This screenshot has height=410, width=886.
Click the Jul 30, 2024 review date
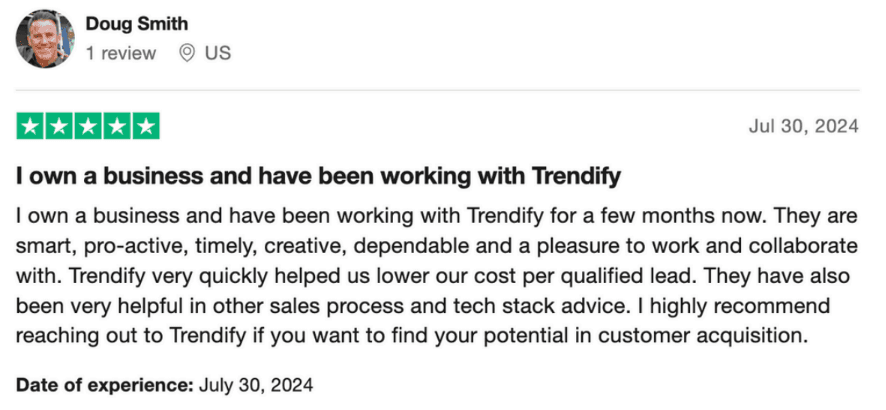click(804, 127)
